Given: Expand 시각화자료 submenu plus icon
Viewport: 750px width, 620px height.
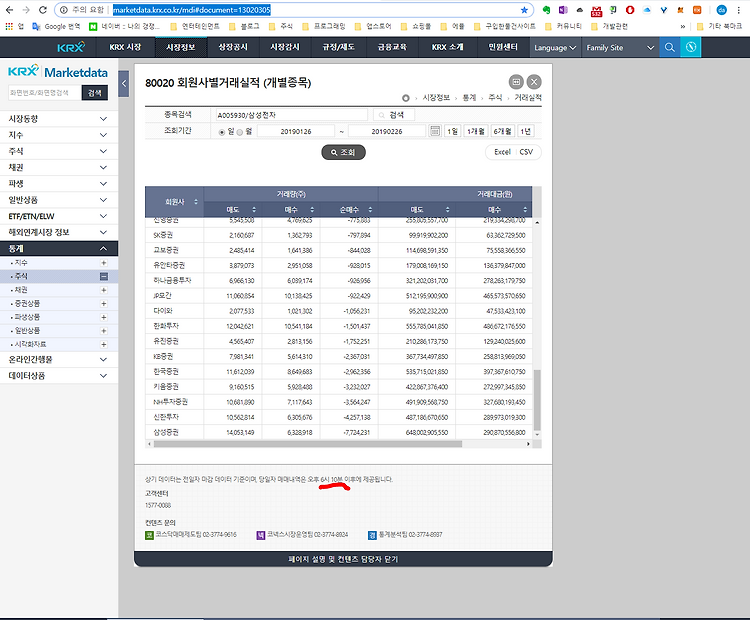Looking at the screenshot, I should click(103, 344).
